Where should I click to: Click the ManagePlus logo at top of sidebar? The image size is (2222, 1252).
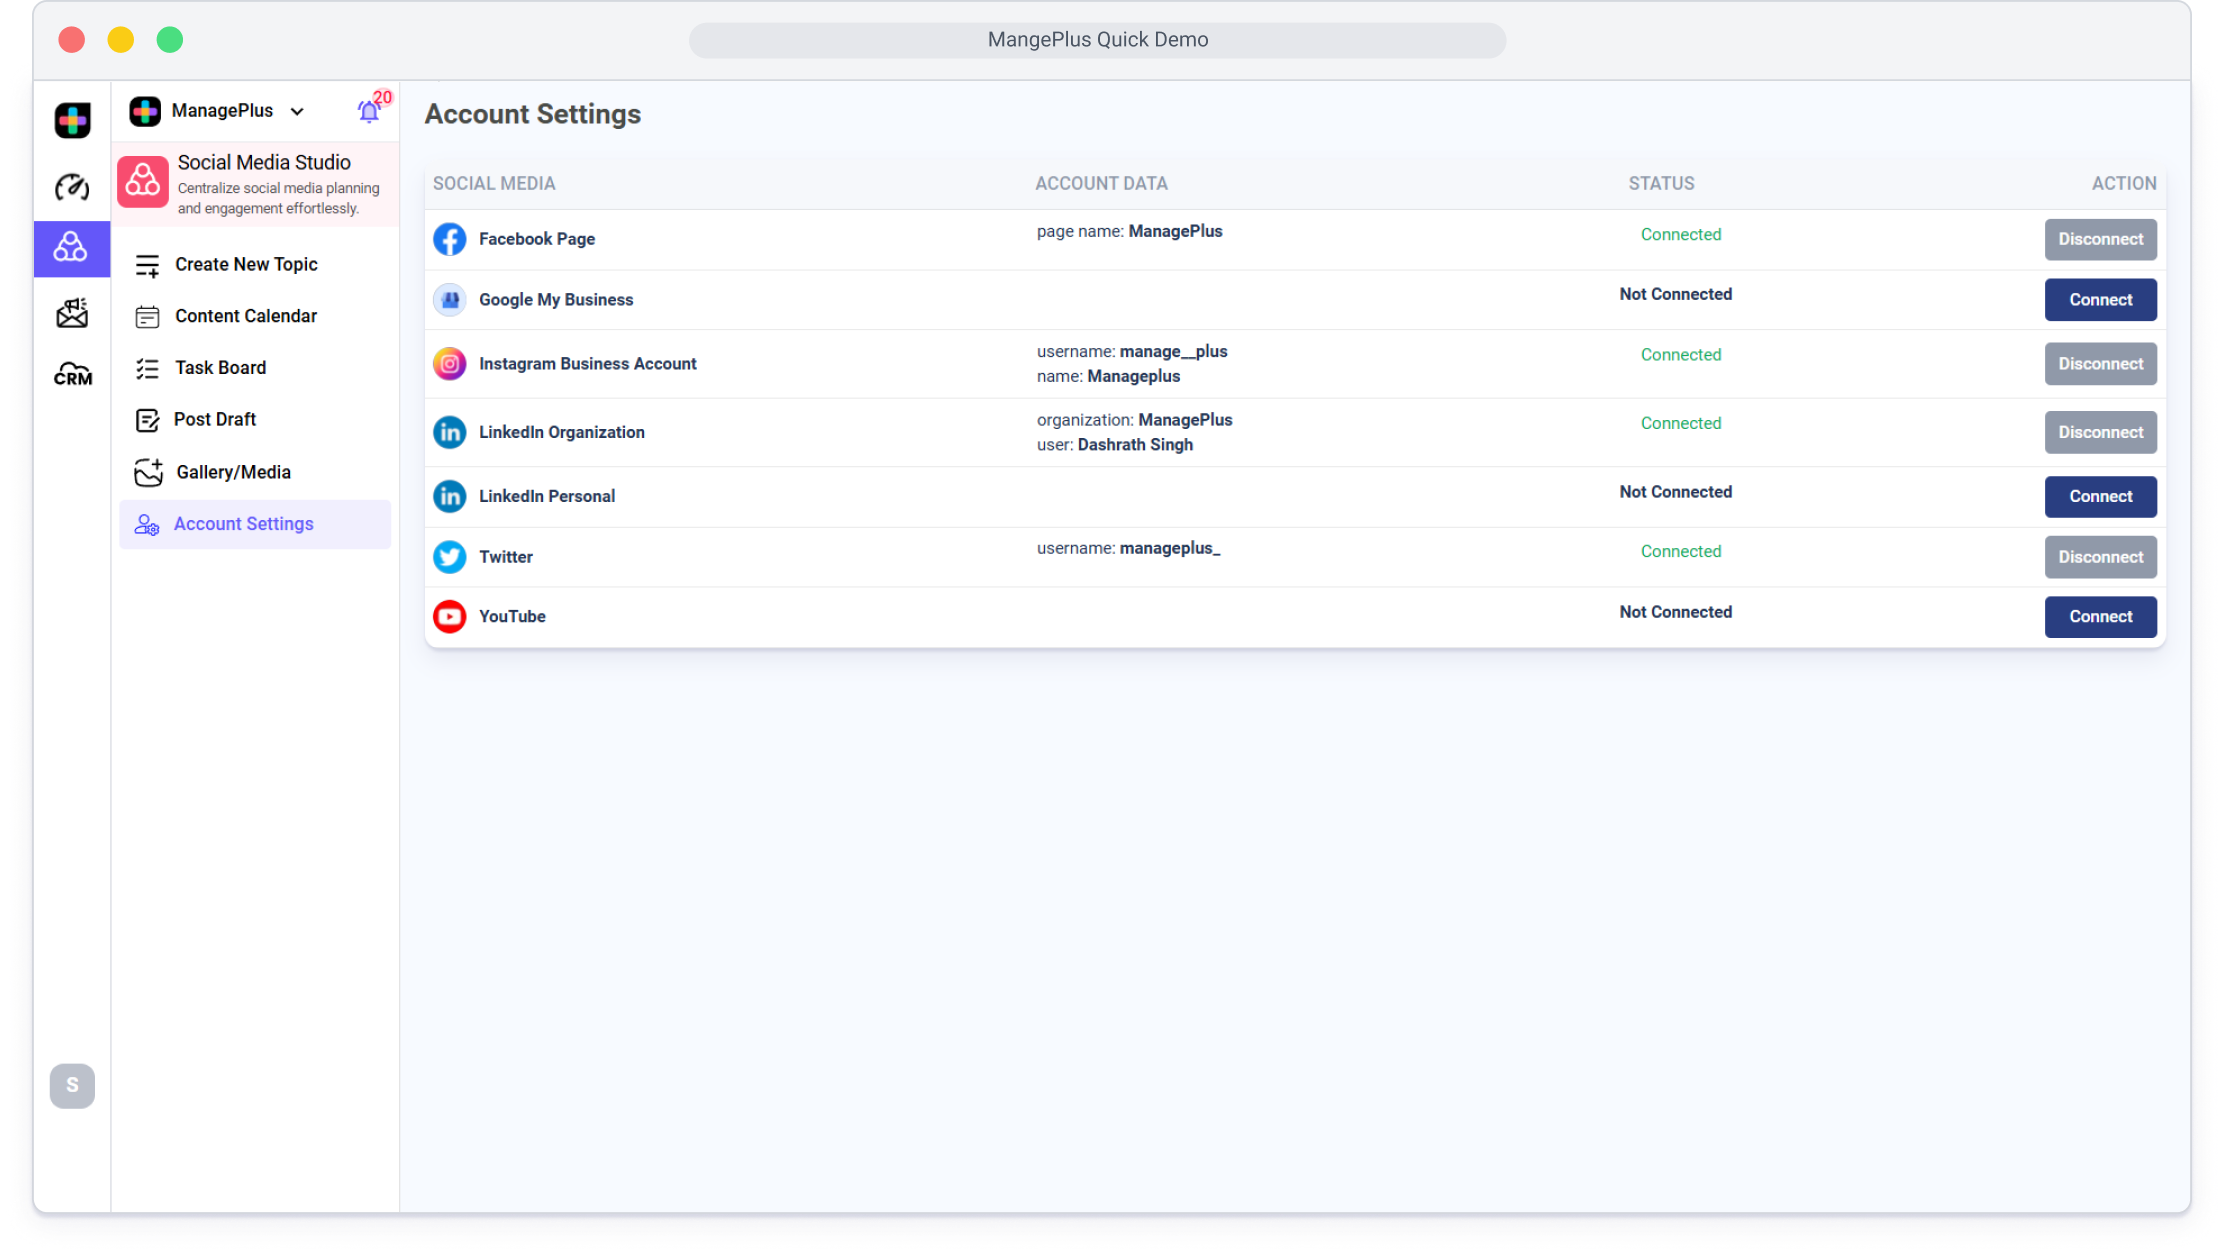click(72, 120)
